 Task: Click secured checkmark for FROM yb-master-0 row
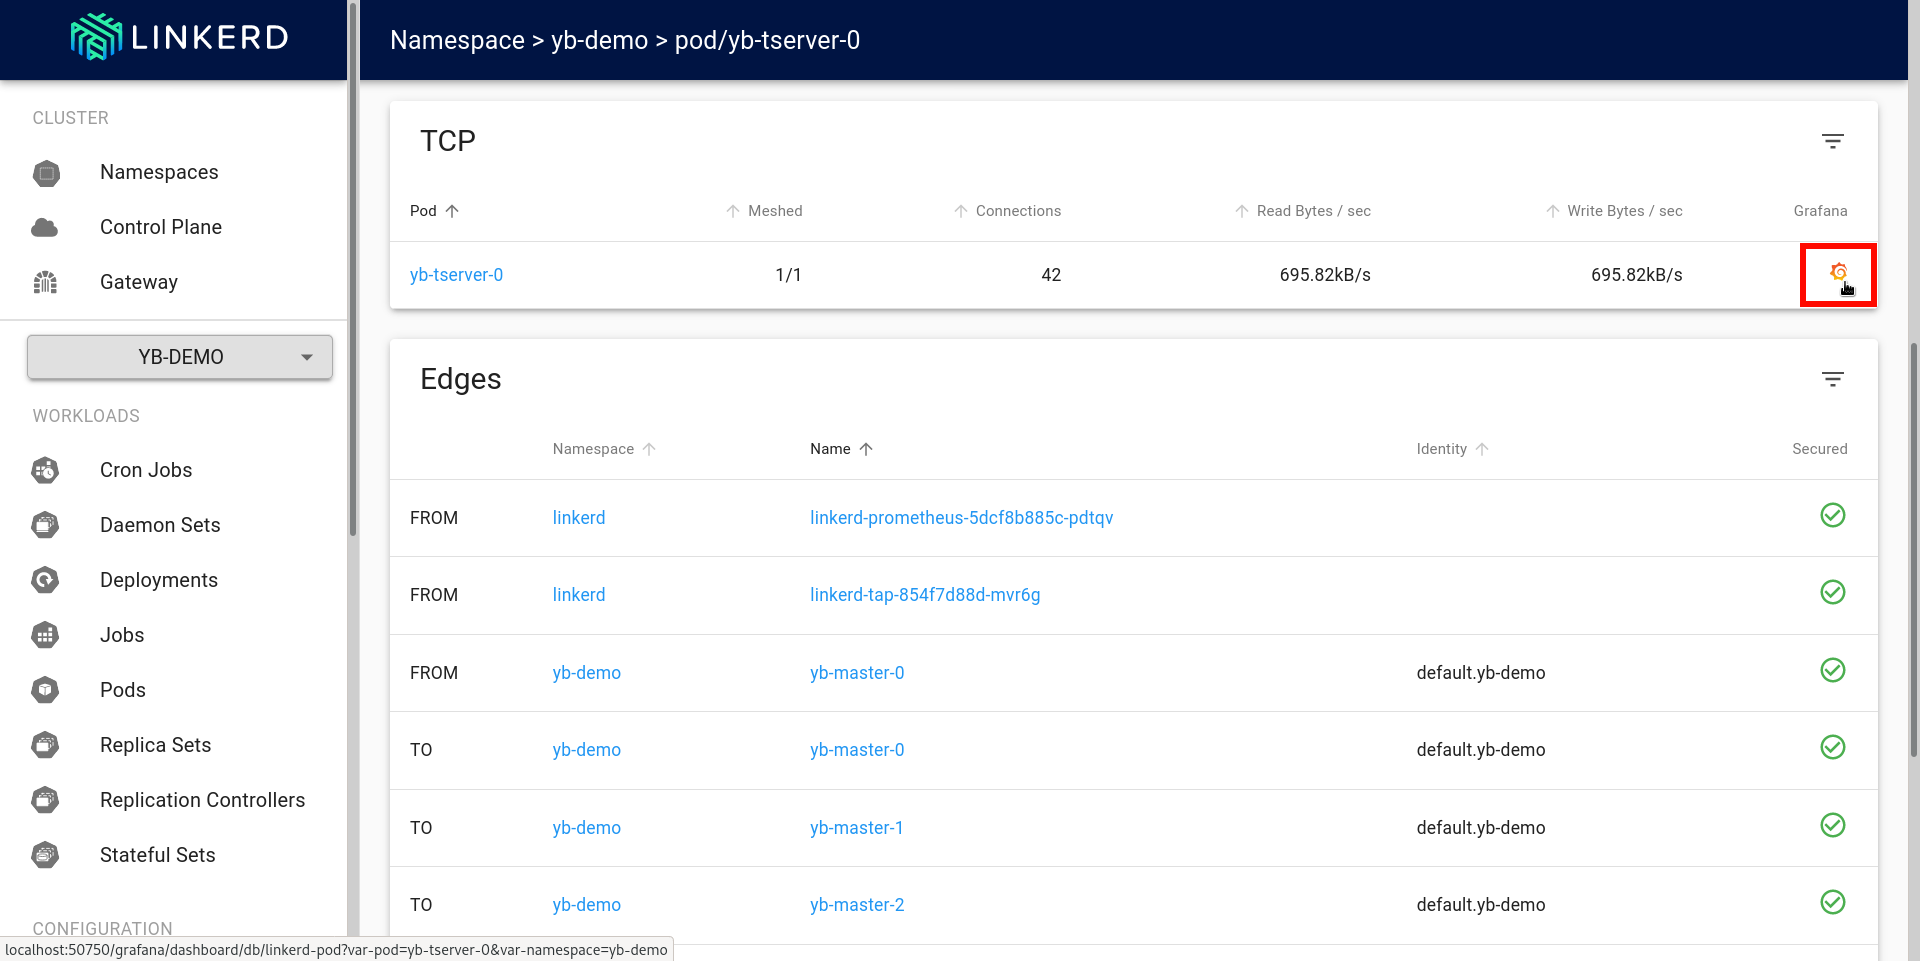point(1832,670)
